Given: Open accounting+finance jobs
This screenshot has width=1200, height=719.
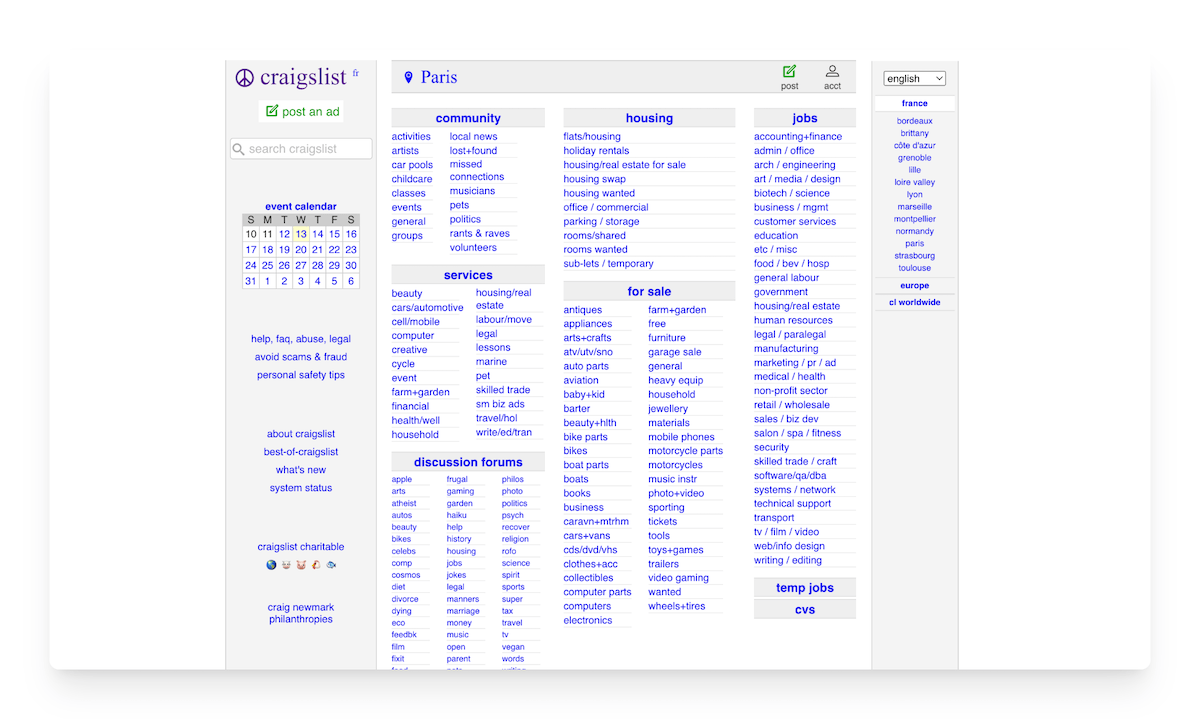Looking at the screenshot, I should 798,137.
